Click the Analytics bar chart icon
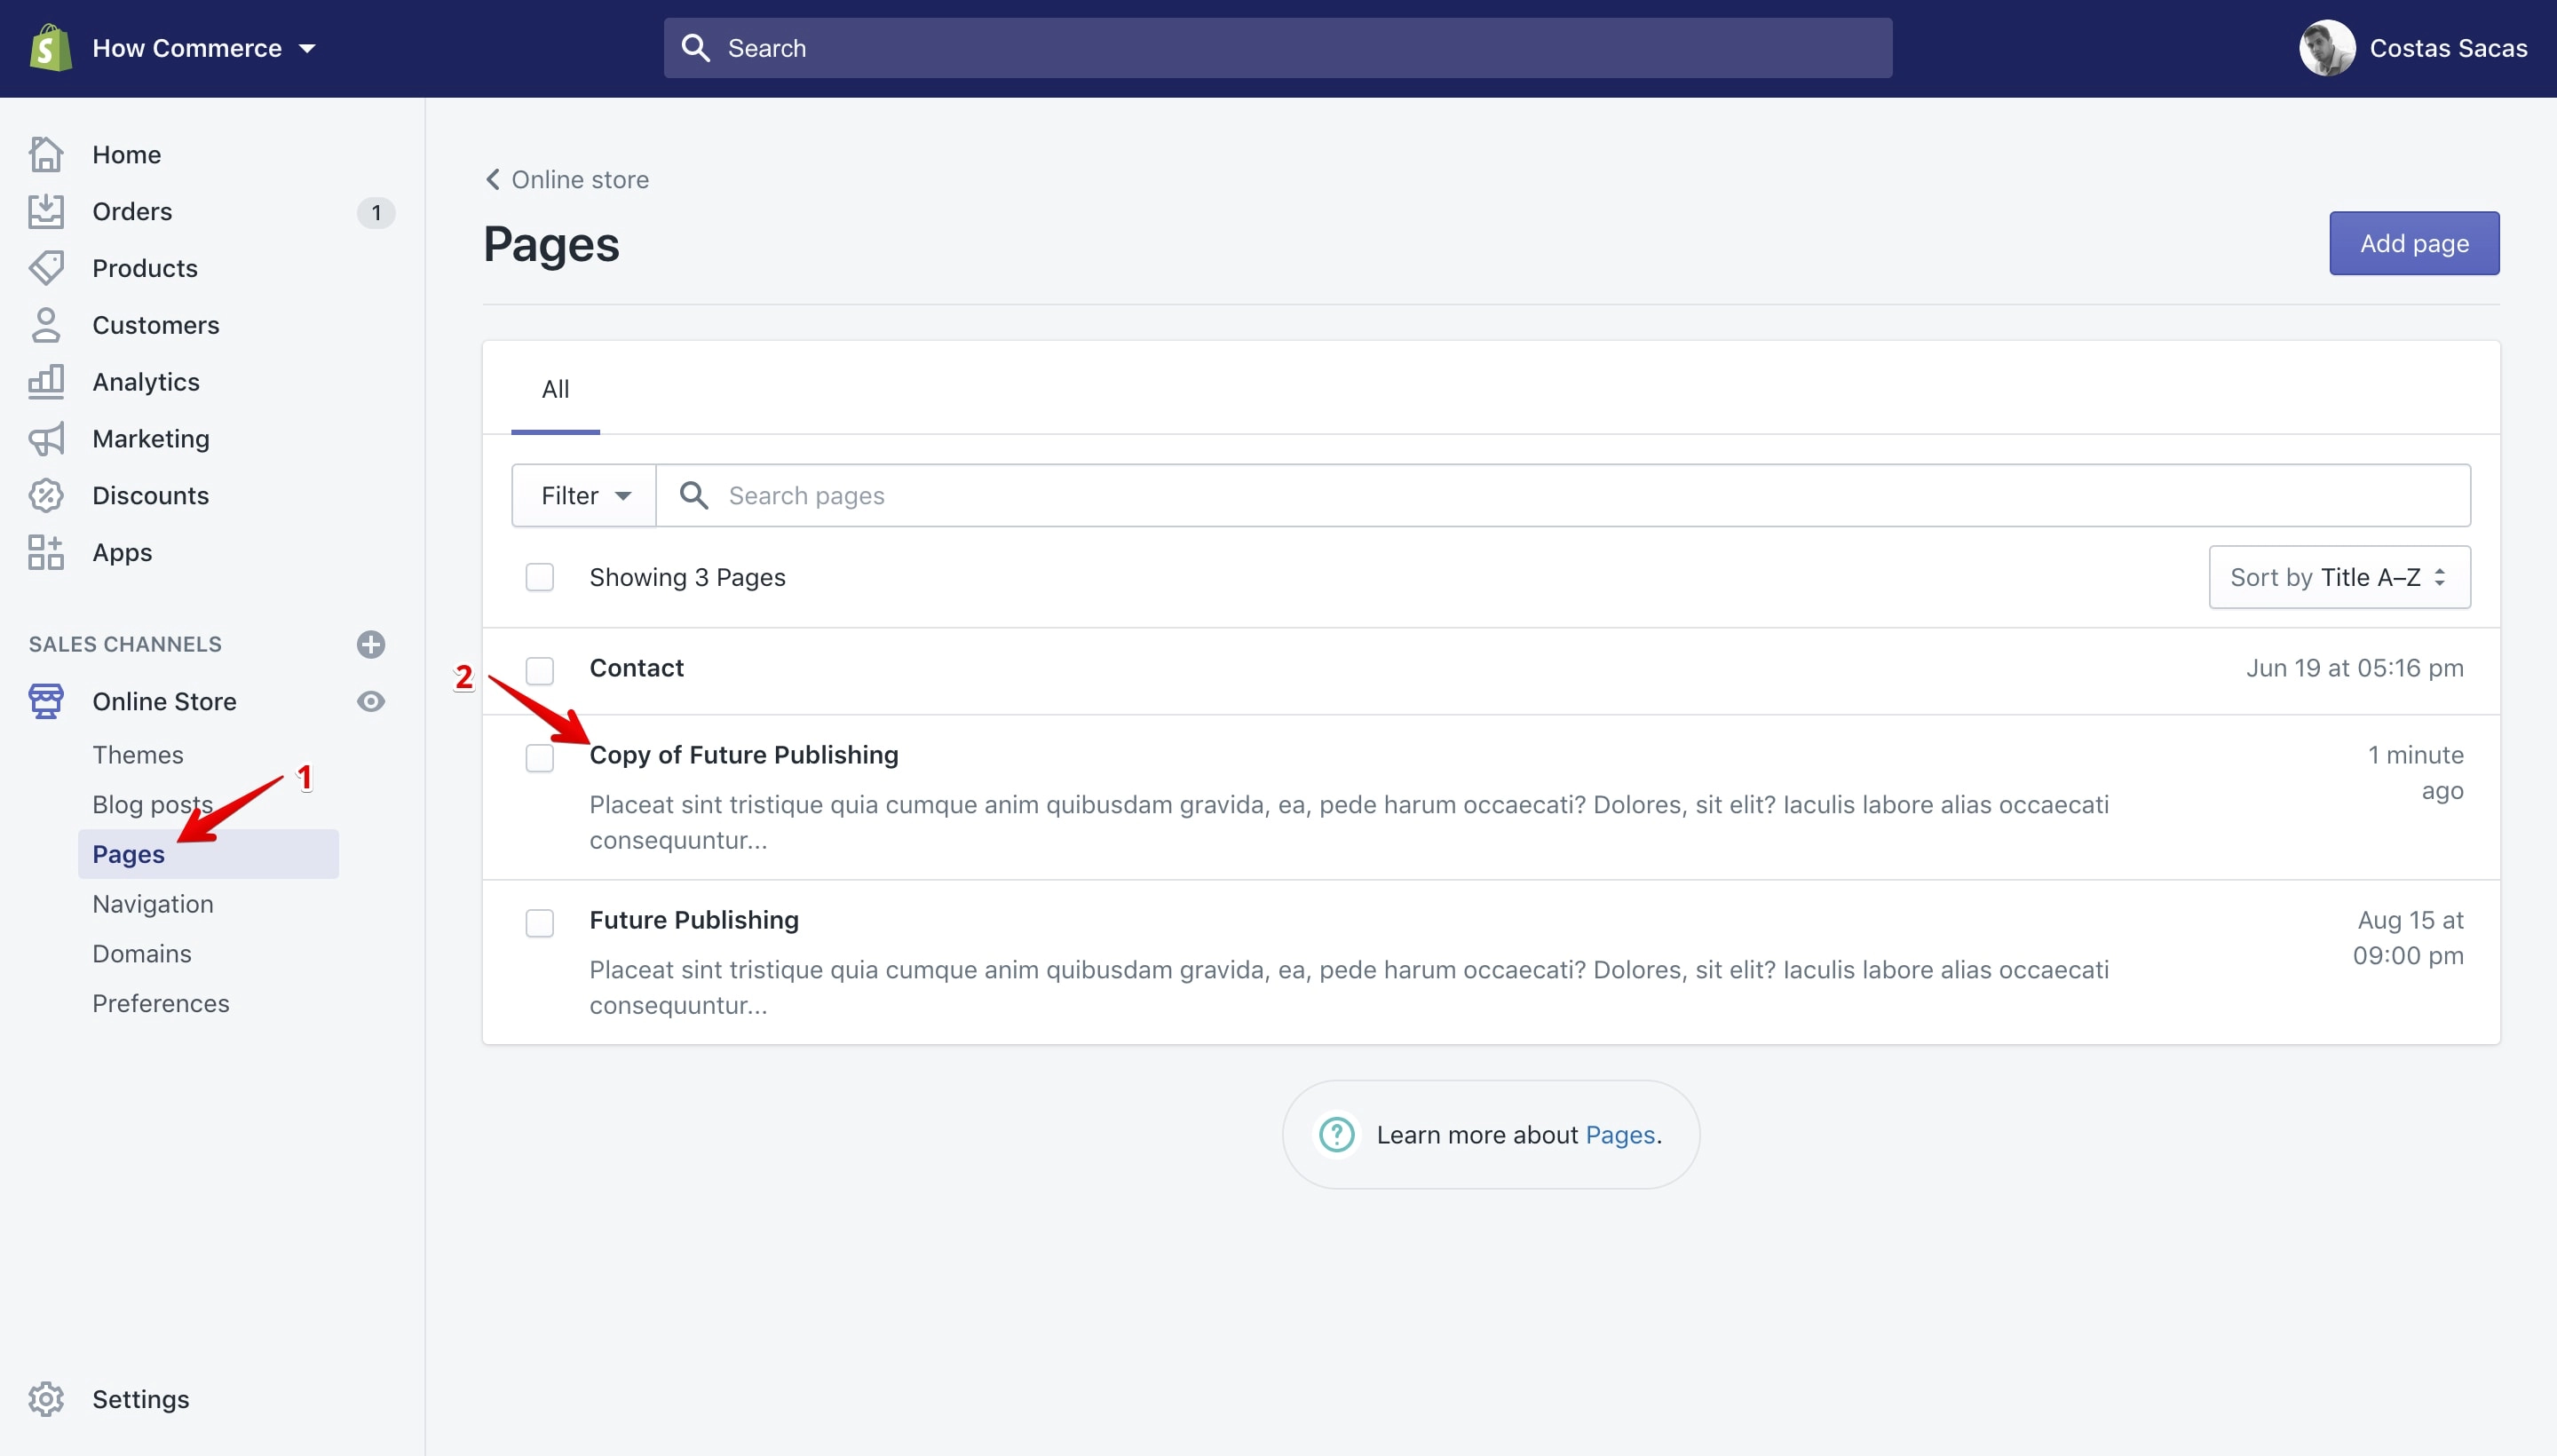This screenshot has width=2557, height=1456. coord(46,382)
